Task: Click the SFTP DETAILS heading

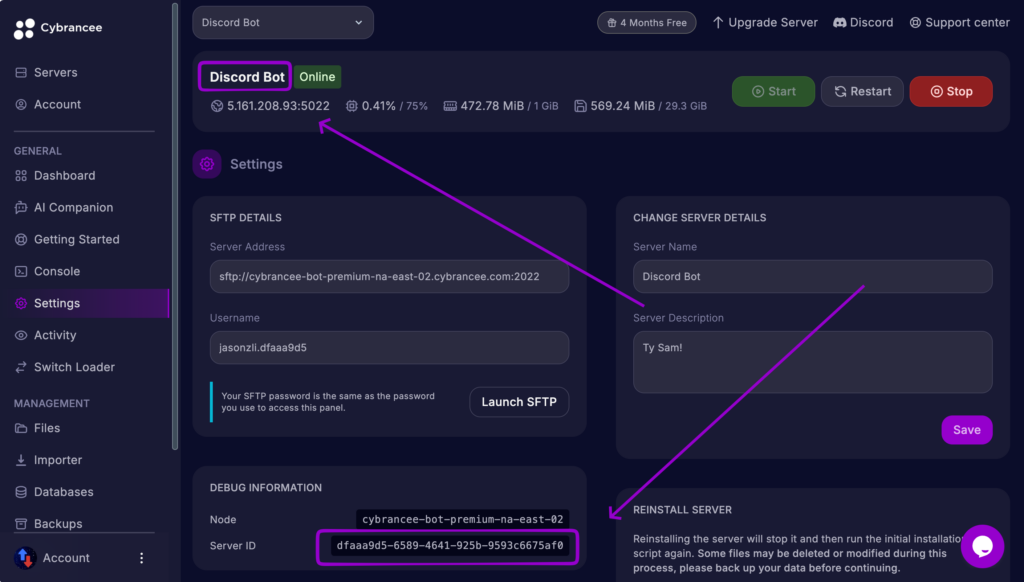Action: [246, 218]
